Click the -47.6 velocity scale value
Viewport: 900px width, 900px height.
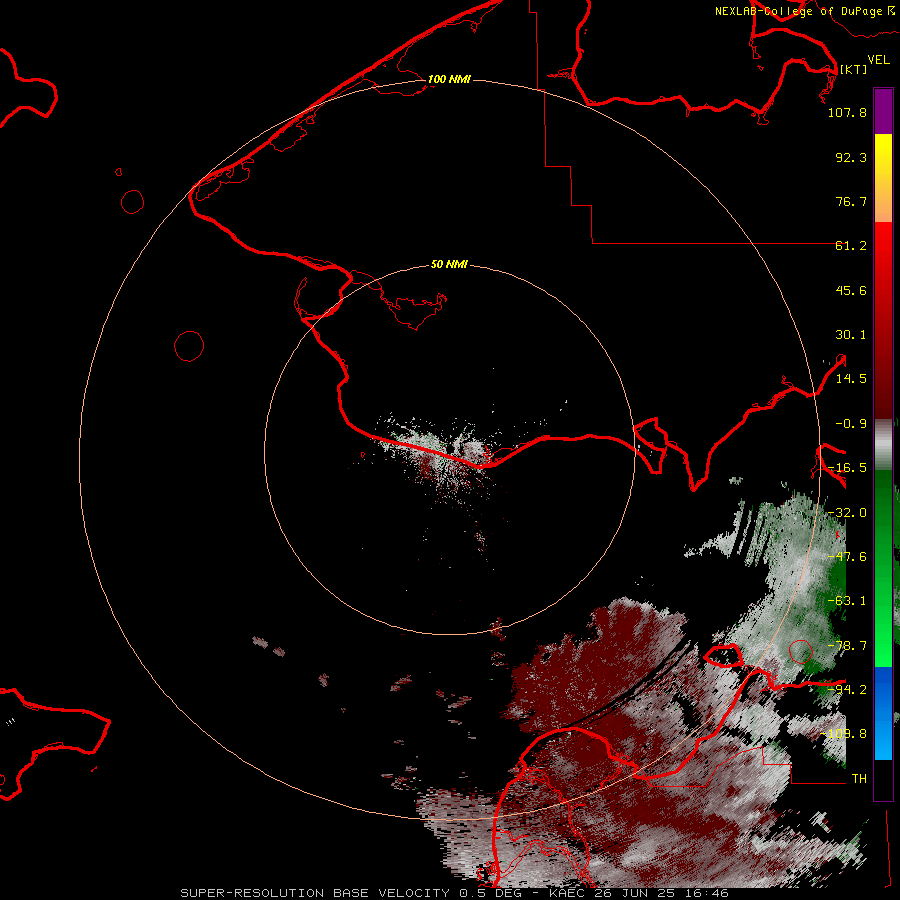coord(847,557)
